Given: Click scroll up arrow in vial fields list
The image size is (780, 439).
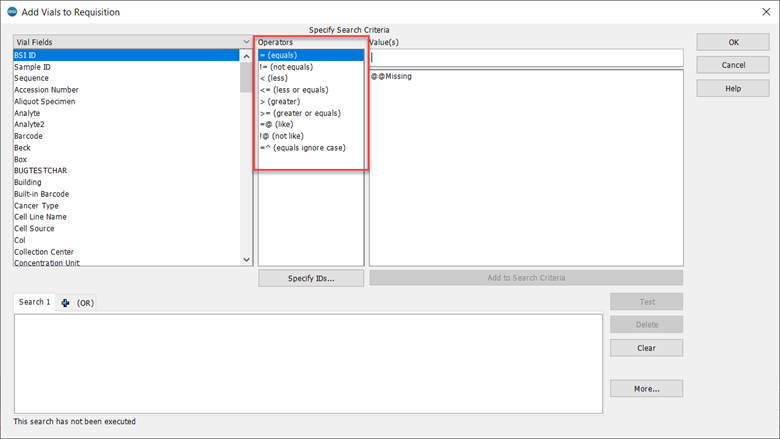Looking at the screenshot, I should (246, 56).
